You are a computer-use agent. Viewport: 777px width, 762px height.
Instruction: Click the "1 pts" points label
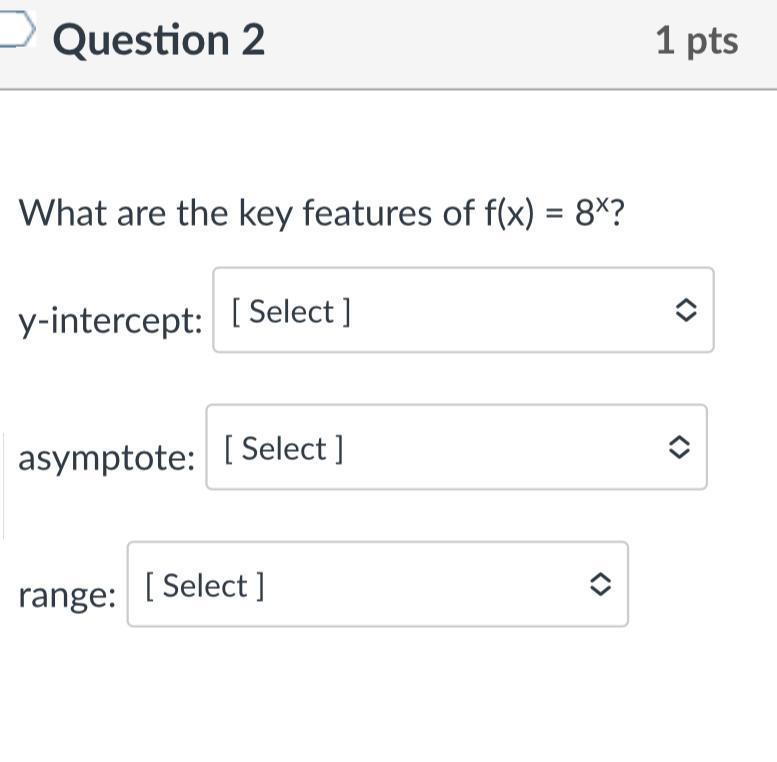[x=697, y=41]
